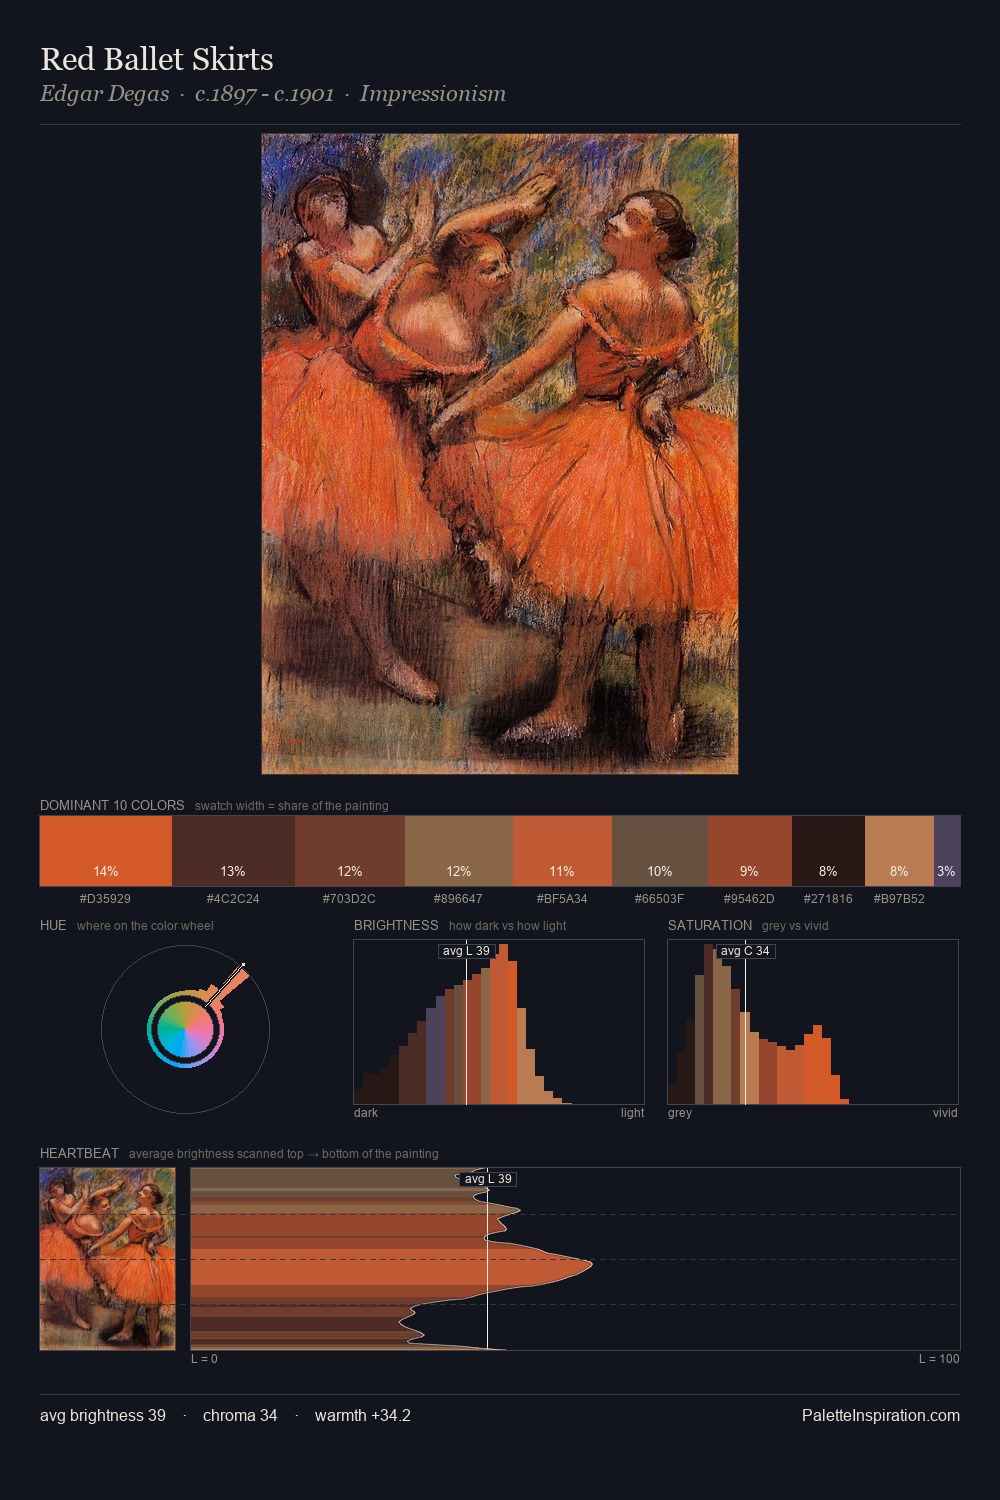Screen dimensions: 1000x1500
Task: Click the hex label #703D2C
Action: click(x=349, y=899)
